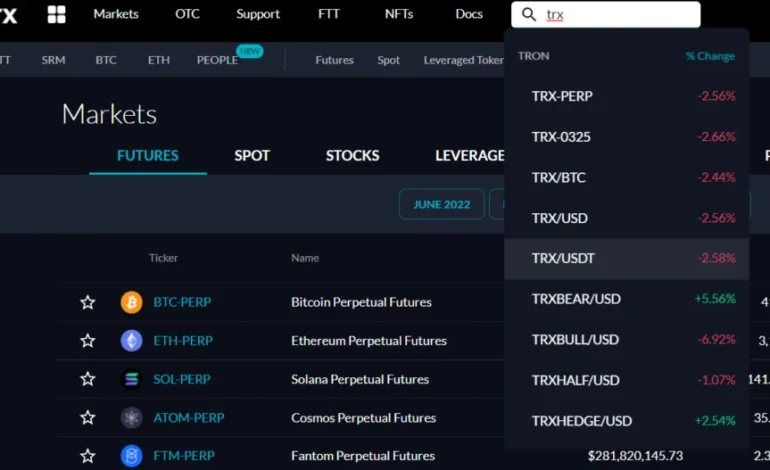Select PEOPLE in the quick bar
Screen dimensions: 770x470
pyautogui.click(x=217, y=60)
